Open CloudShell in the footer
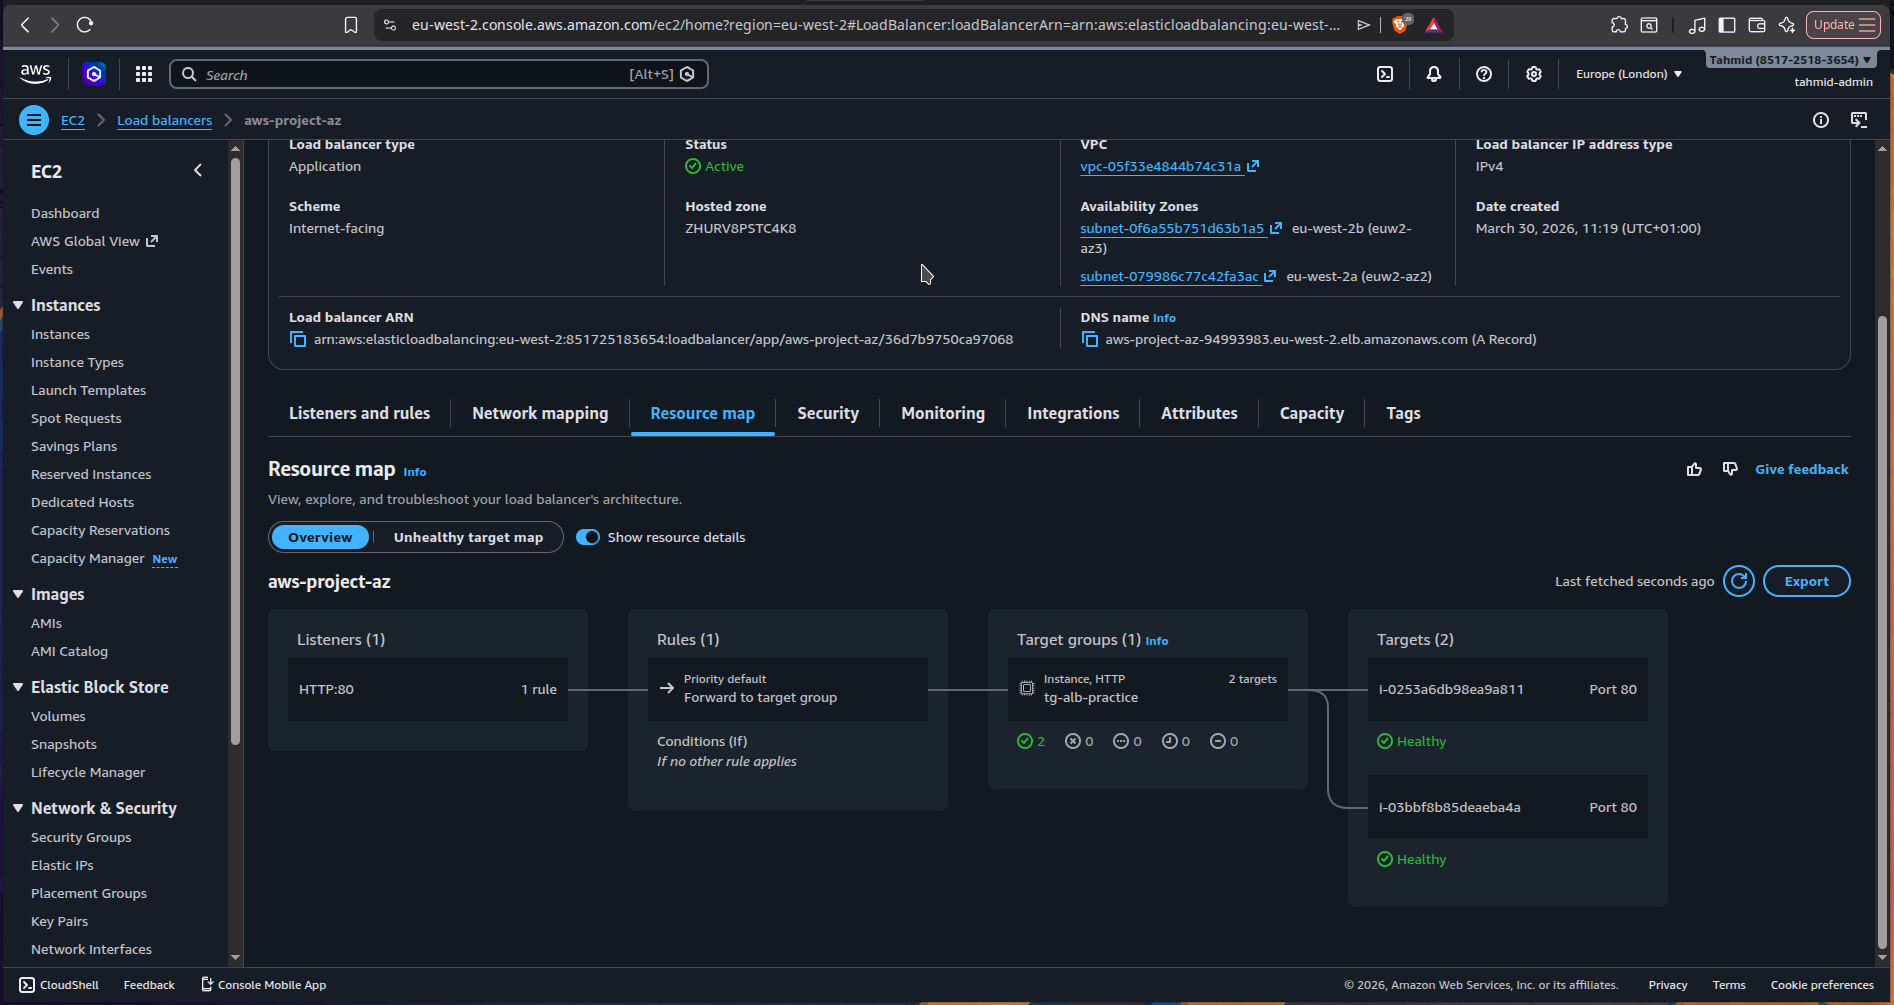The image size is (1894, 1005). coord(59,985)
